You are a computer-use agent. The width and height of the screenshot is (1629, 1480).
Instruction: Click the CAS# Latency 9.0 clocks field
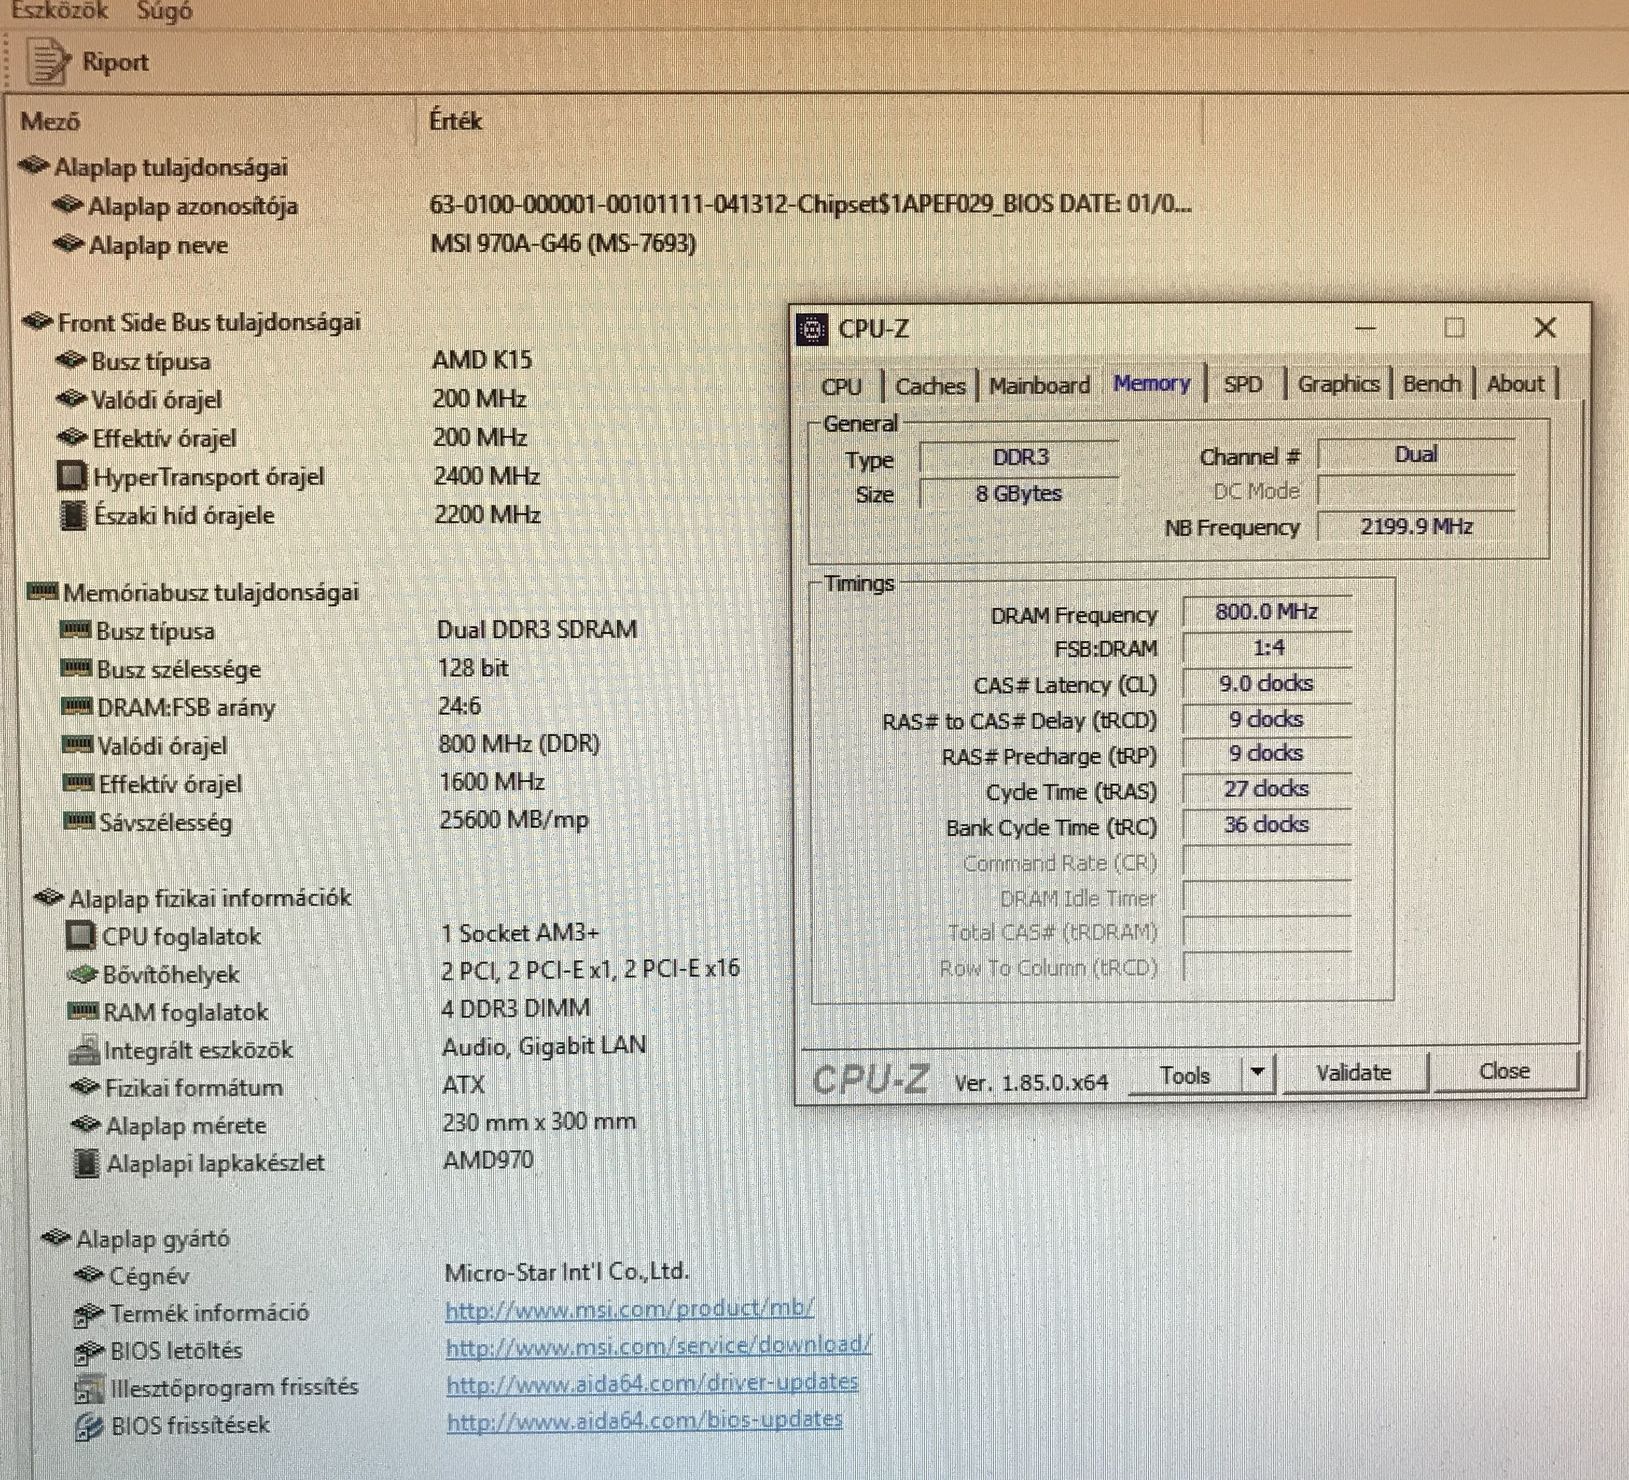pyautogui.click(x=1266, y=683)
